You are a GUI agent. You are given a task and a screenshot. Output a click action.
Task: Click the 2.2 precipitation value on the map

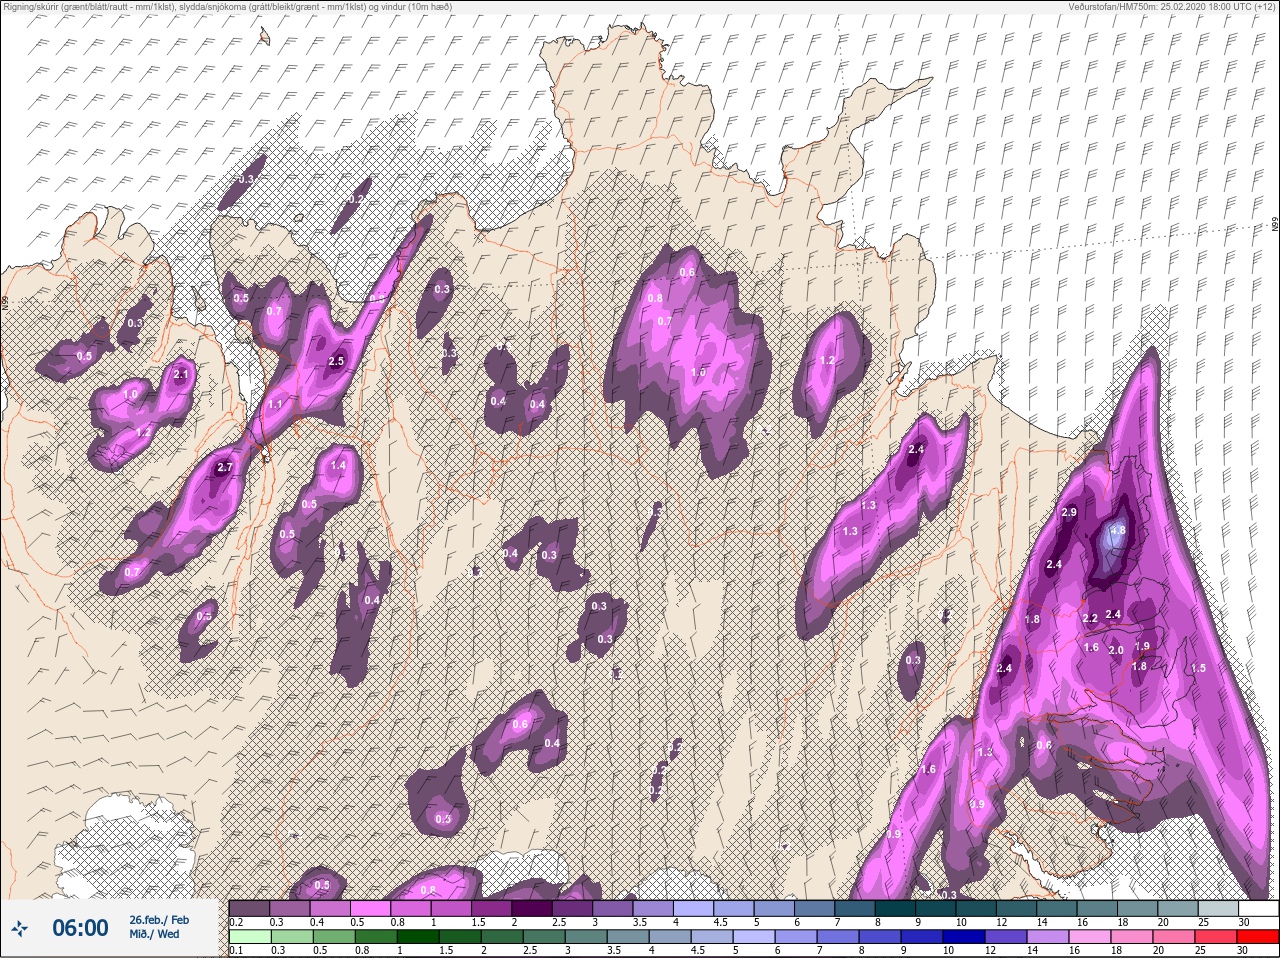click(1090, 618)
